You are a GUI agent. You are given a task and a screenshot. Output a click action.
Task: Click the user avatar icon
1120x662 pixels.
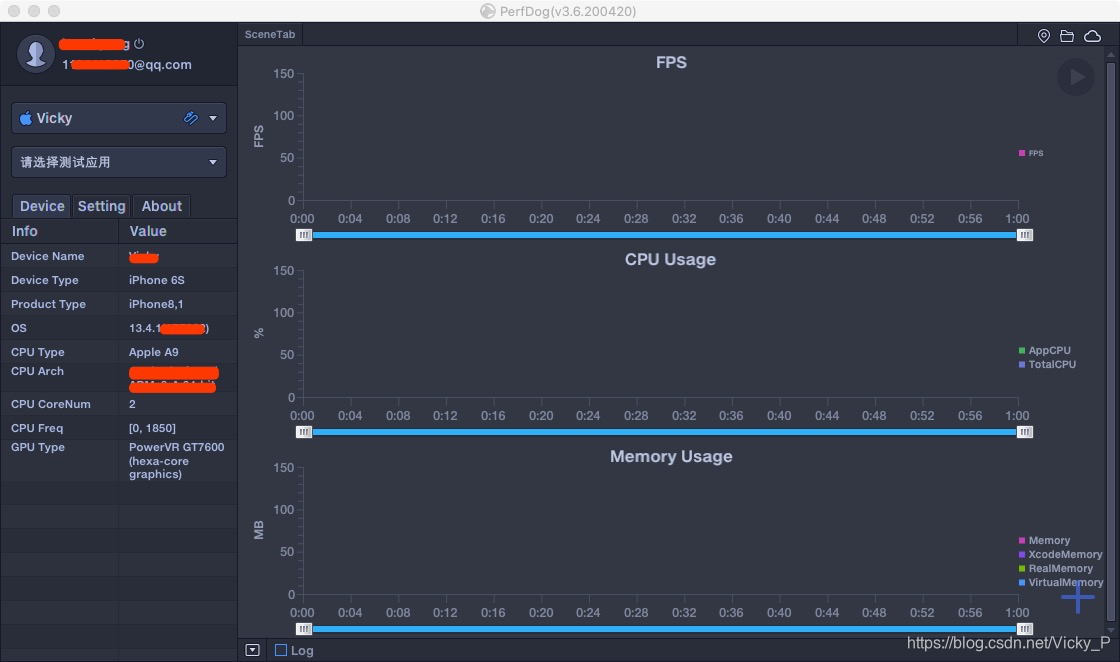tap(36, 54)
